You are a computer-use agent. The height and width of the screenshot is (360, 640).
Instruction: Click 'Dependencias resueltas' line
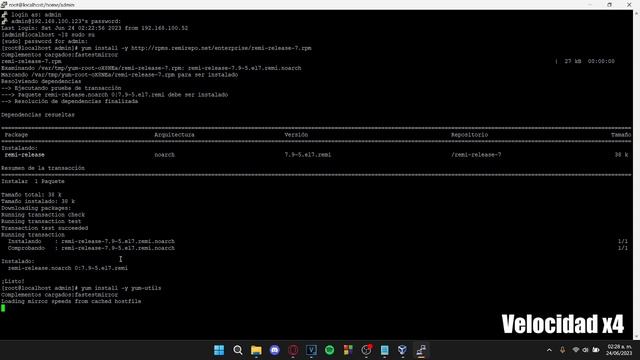(38, 115)
